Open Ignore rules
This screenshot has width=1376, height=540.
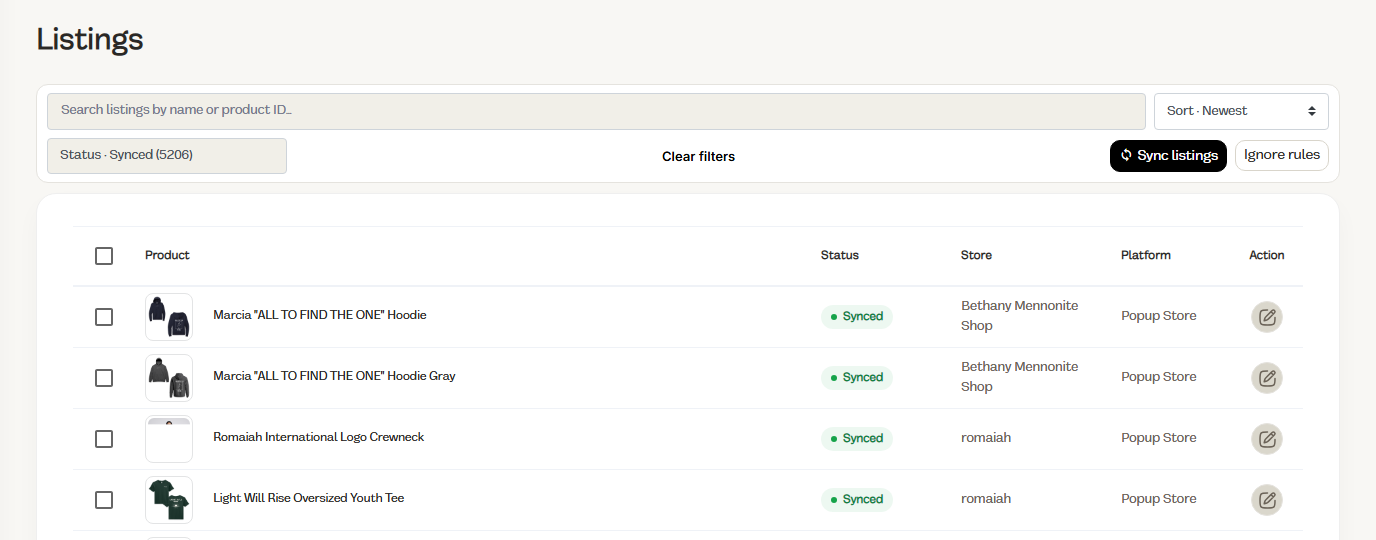tap(1282, 155)
